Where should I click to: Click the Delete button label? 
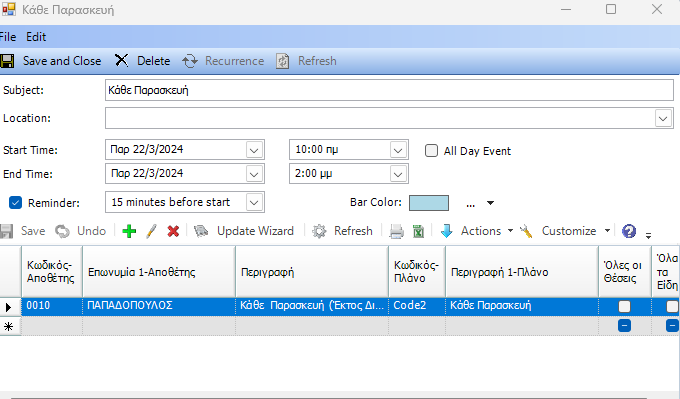154,61
